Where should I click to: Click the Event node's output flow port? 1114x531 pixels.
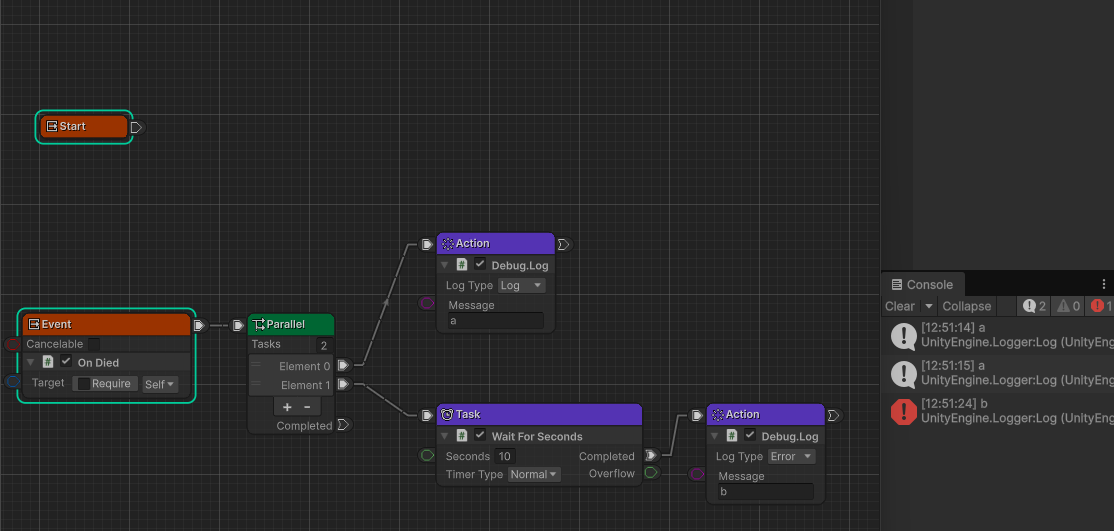[x=199, y=325]
